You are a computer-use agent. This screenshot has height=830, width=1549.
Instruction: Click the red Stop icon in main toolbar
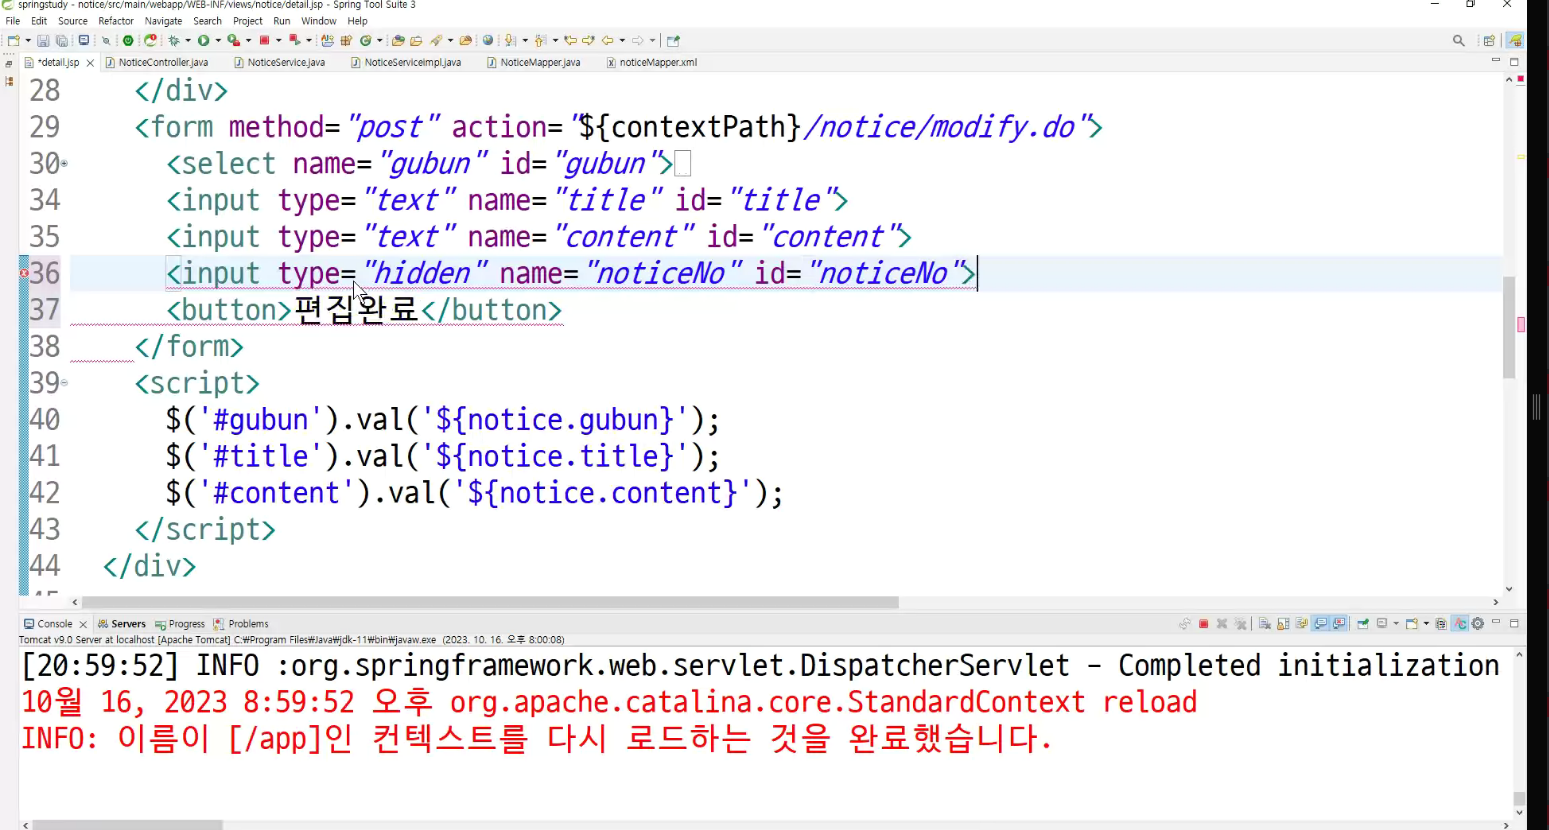click(x=264, y=41)
